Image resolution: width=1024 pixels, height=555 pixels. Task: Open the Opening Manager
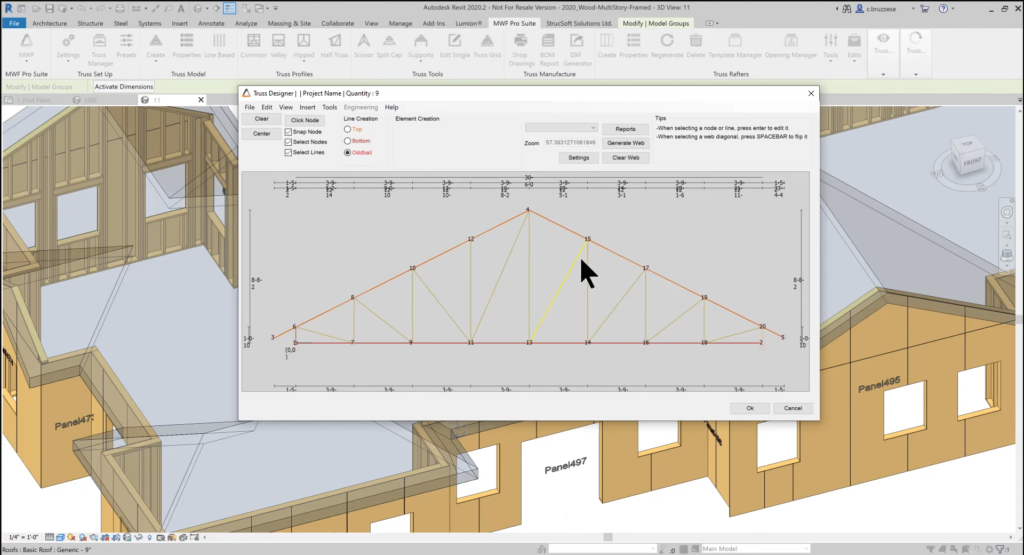791,46
